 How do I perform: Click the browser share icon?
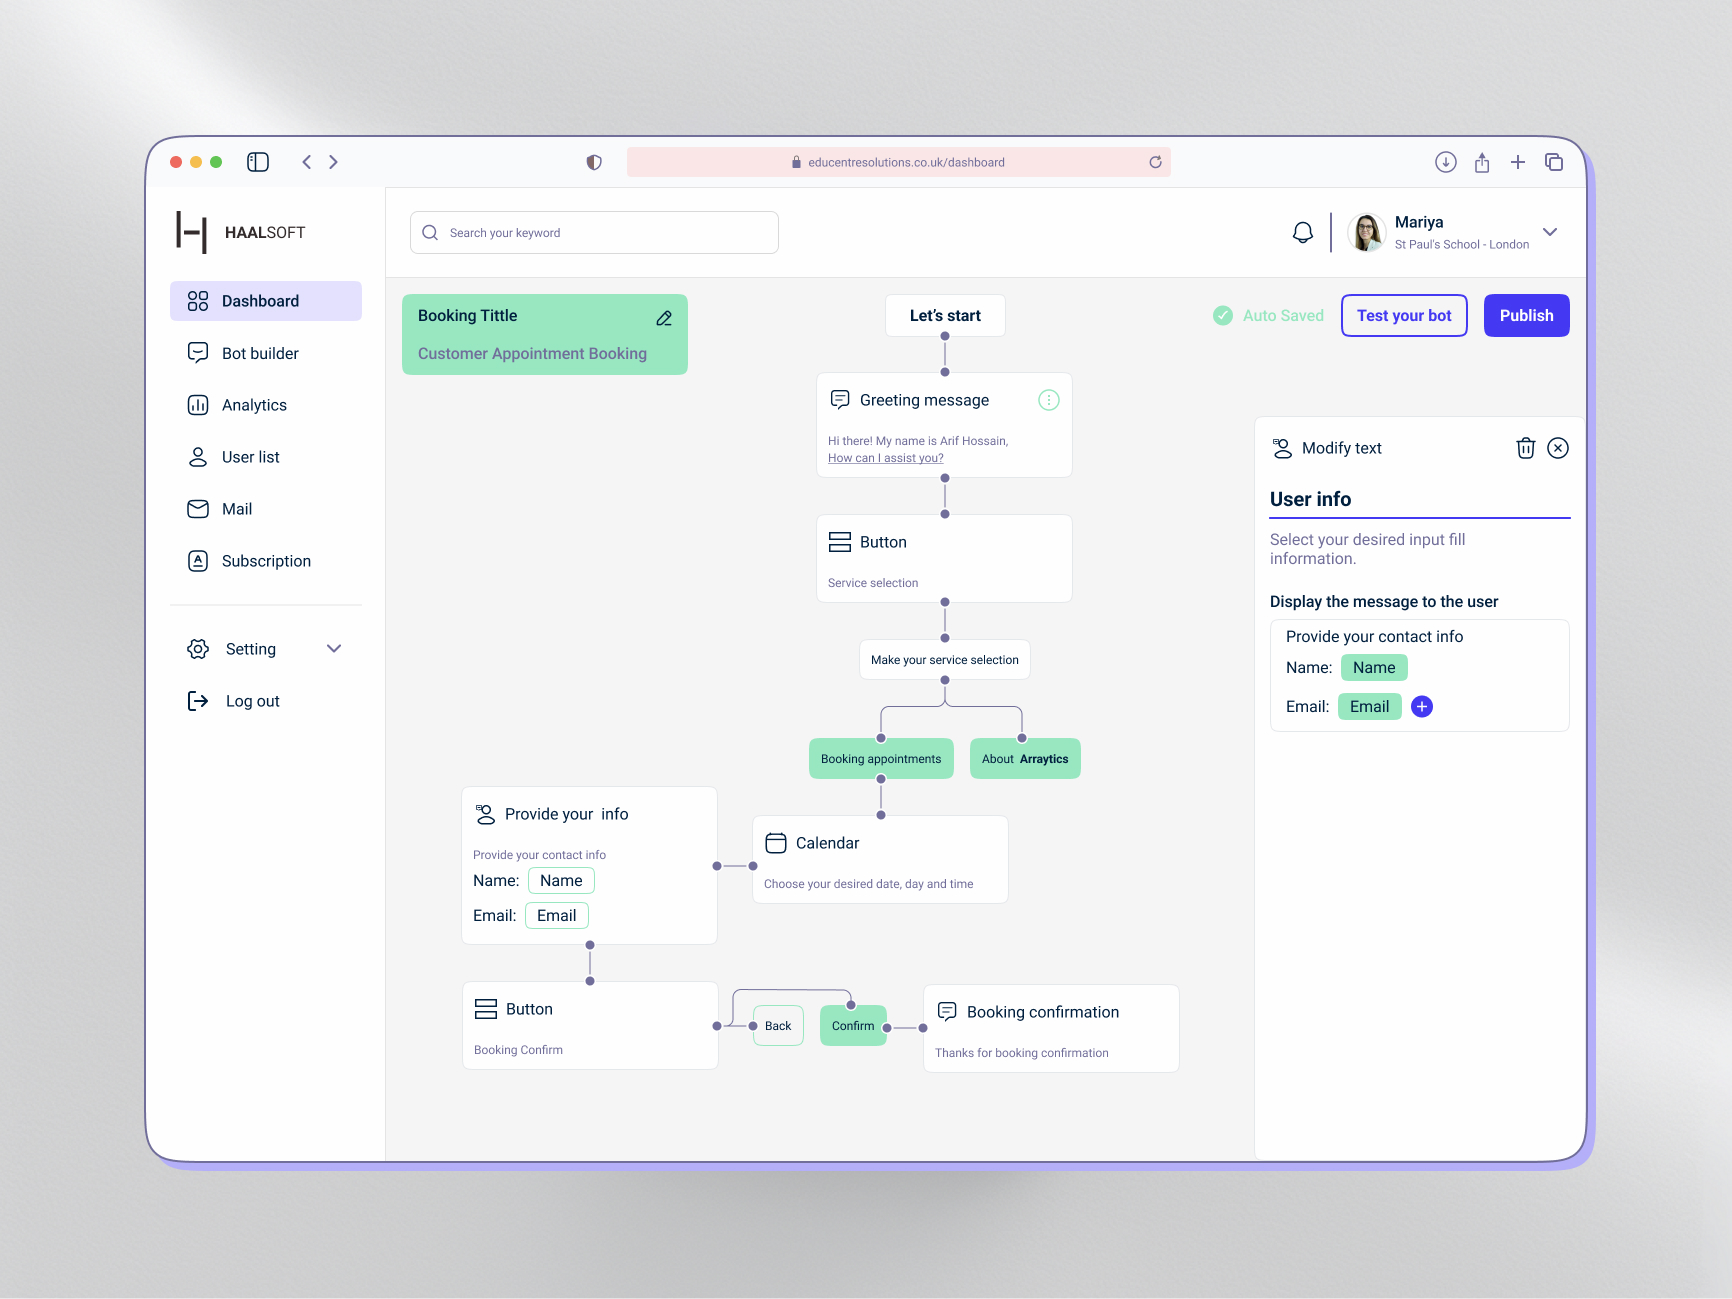[1482, 162]
